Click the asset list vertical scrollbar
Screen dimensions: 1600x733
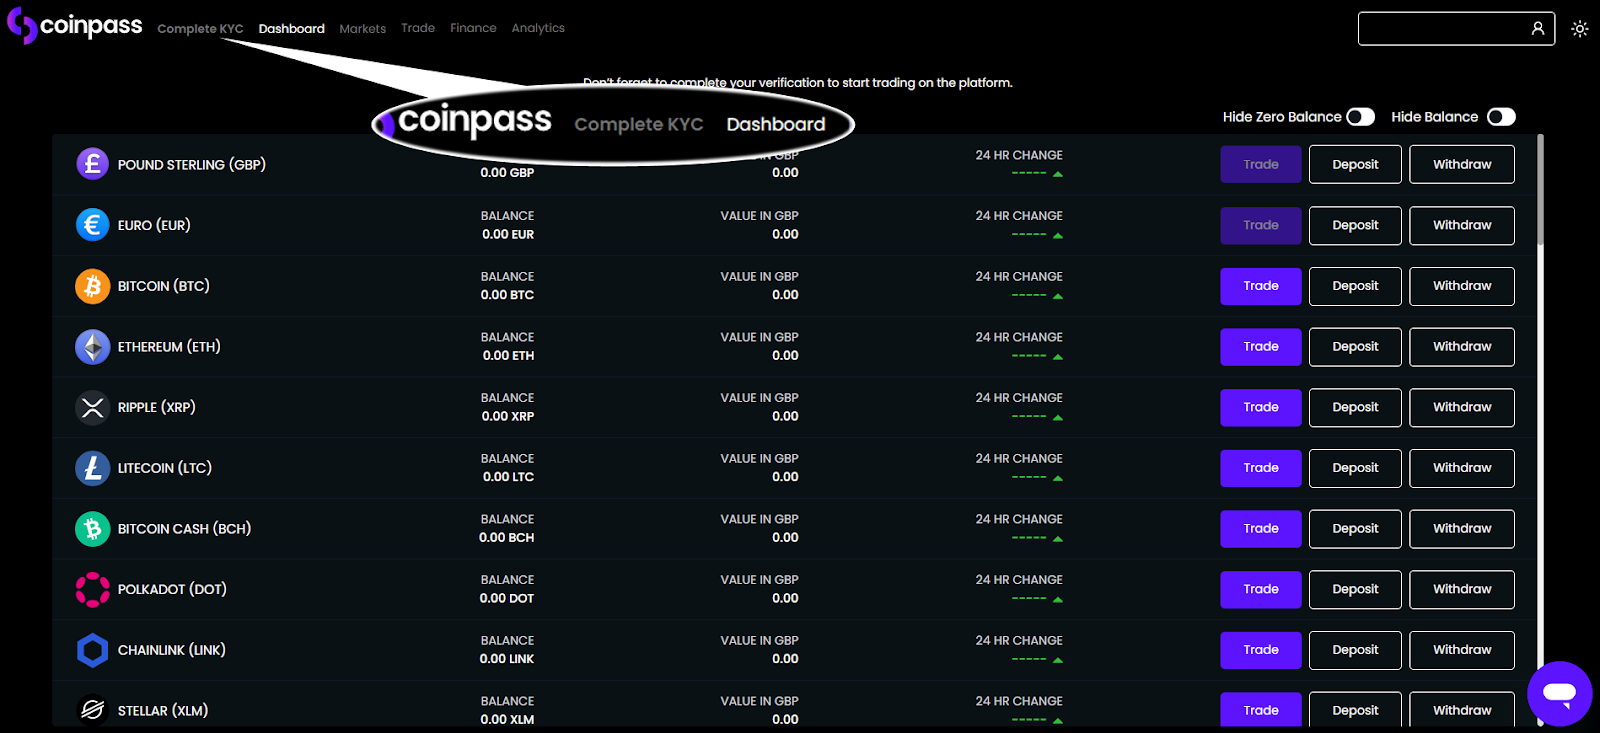1540,190
